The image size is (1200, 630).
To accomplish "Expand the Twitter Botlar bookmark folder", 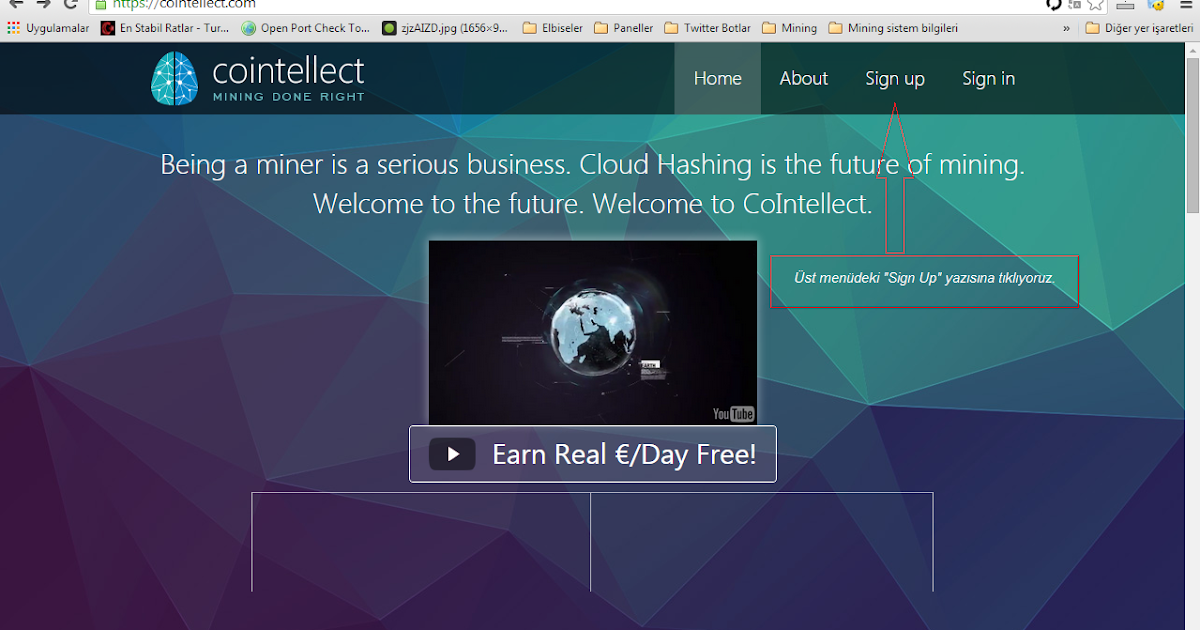I will [x=707, y=28].
